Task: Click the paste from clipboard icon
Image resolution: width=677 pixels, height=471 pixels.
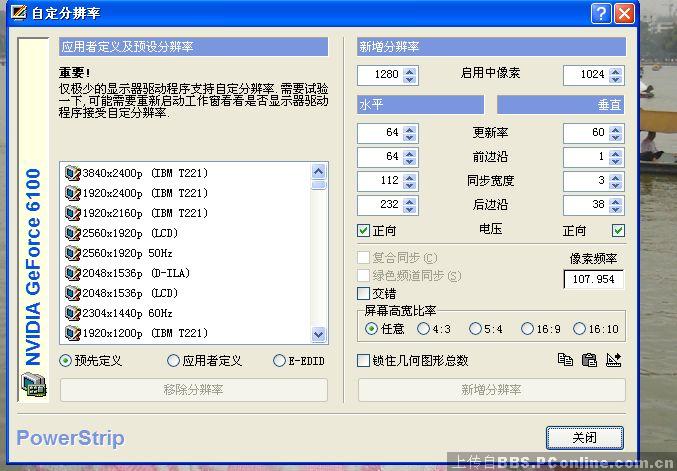Action: point(589,360)
